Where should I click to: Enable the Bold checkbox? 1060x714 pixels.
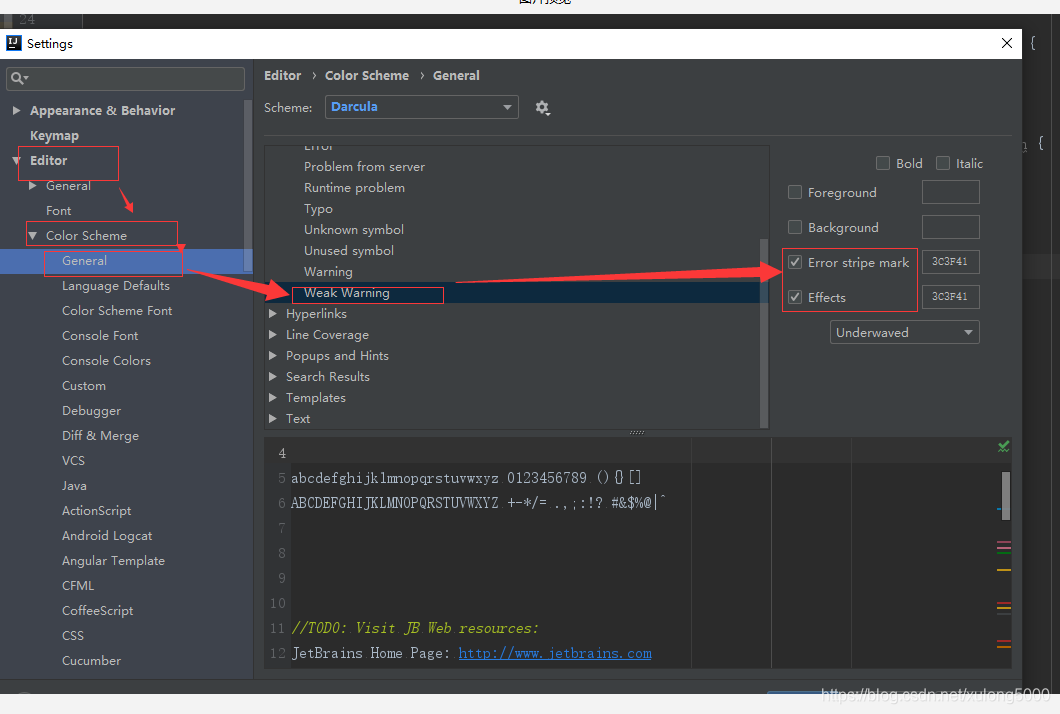[x=882, y=163]
